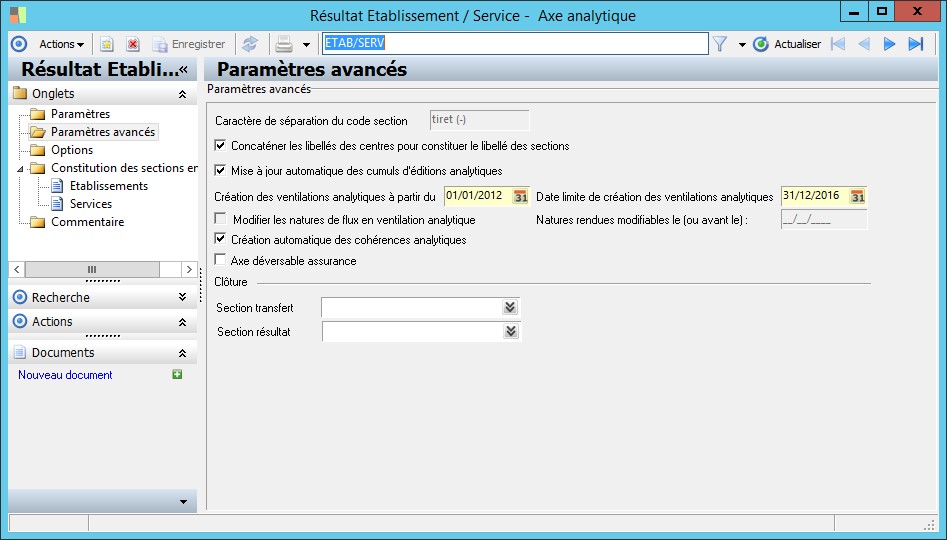Viewport: 947px width, 540px height.
Task: Click the tree scrollbar left arrow
Action: tap(17, 269)
